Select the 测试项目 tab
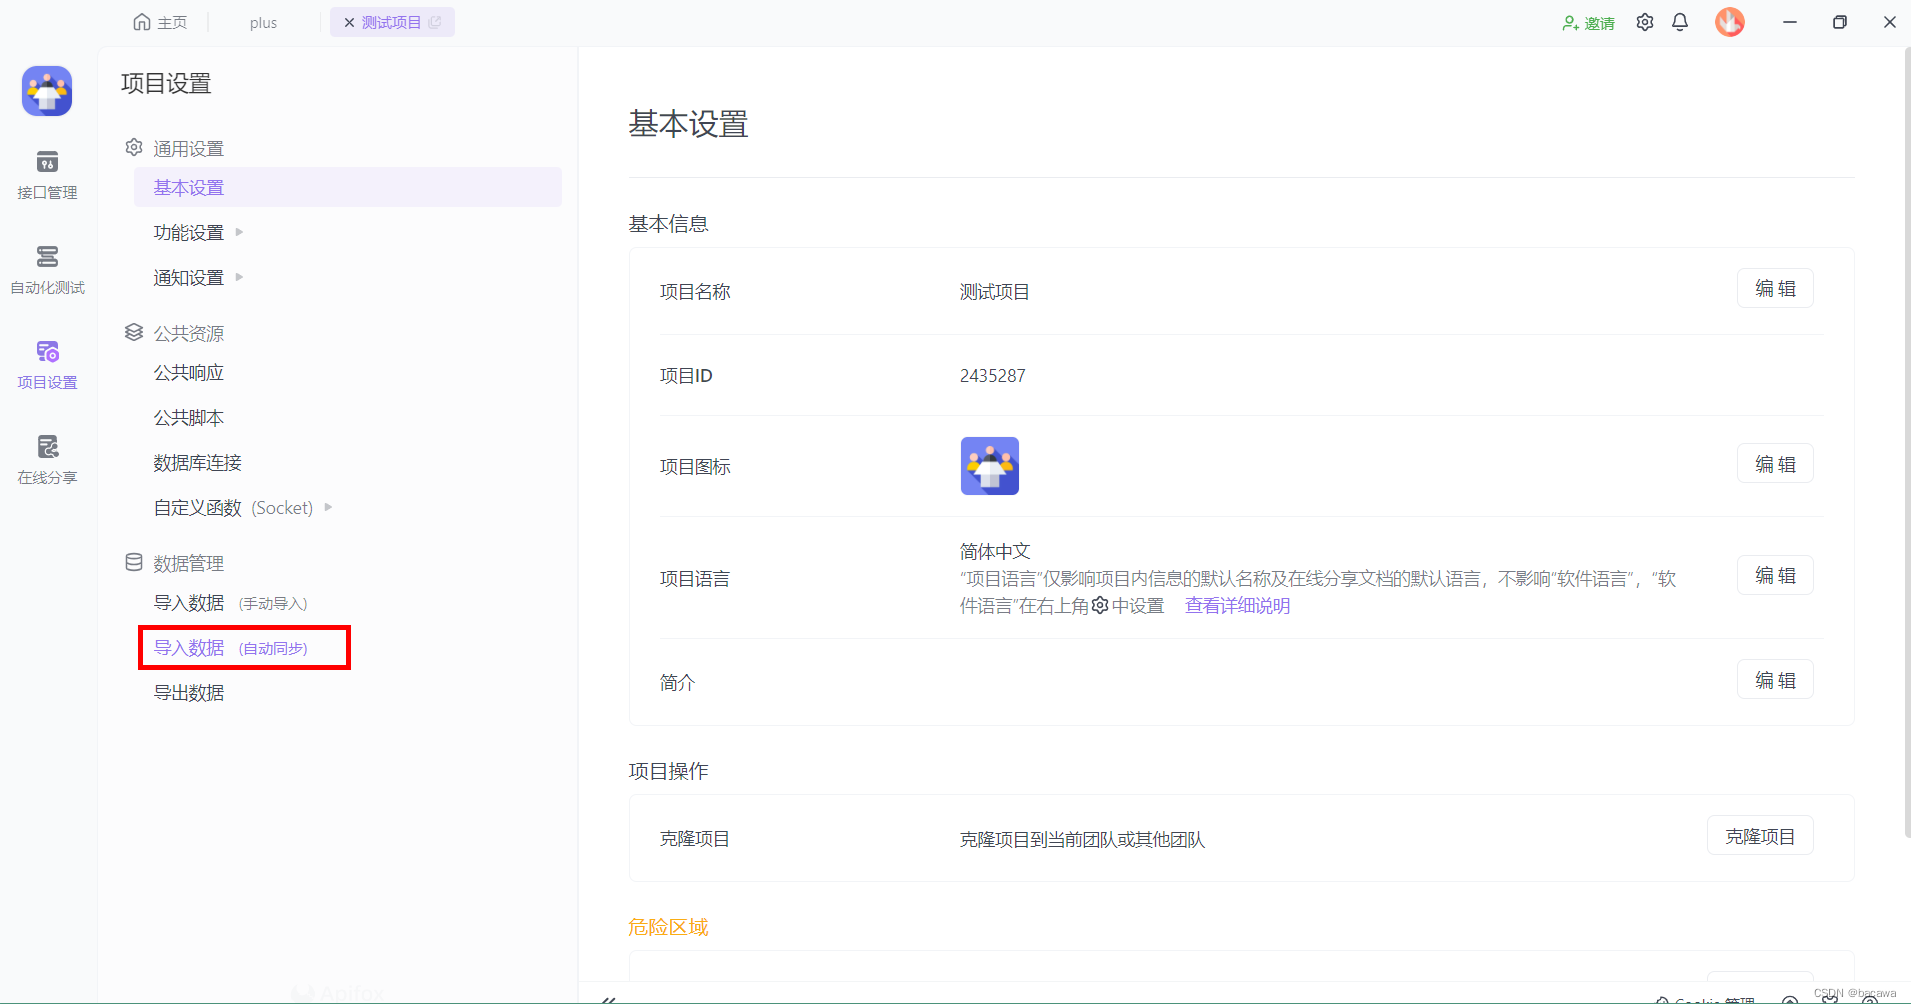Screen dimensions: 1911x1007 (x=392, y=22)
